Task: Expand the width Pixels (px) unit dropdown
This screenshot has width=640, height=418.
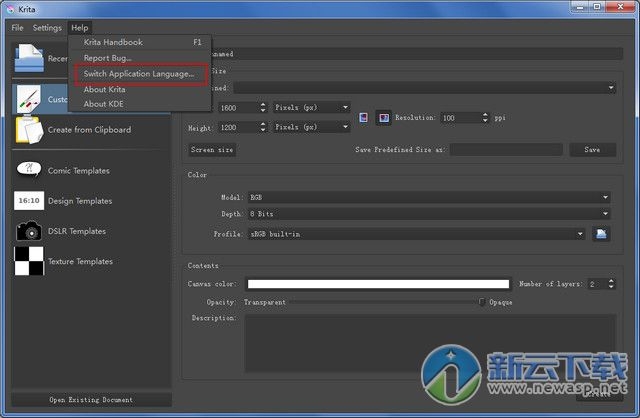Action: click(x=311, y=107)
